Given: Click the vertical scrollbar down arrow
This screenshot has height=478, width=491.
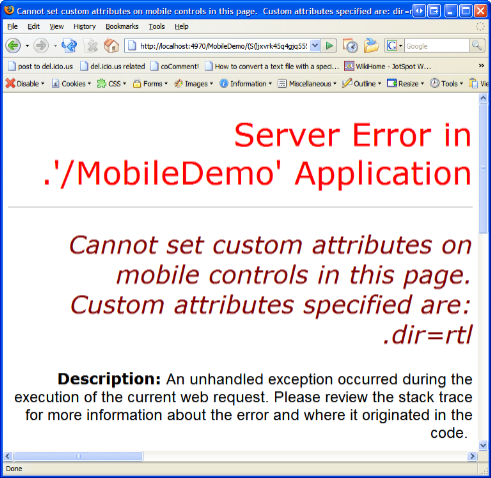Looking at the screenshot, I should click(x=483, y=445).
